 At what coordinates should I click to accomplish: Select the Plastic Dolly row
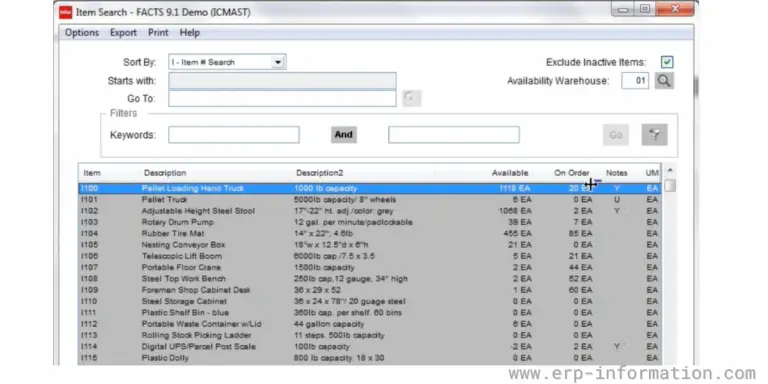click(370, 358)
